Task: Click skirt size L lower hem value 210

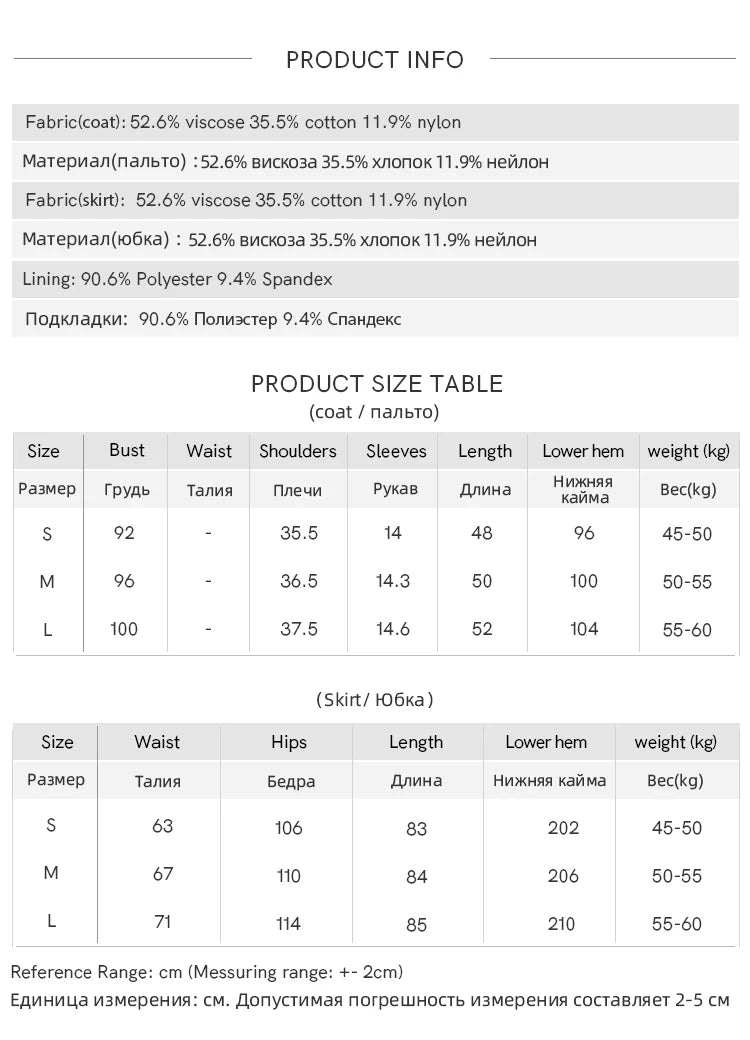Action: point(562,924)
